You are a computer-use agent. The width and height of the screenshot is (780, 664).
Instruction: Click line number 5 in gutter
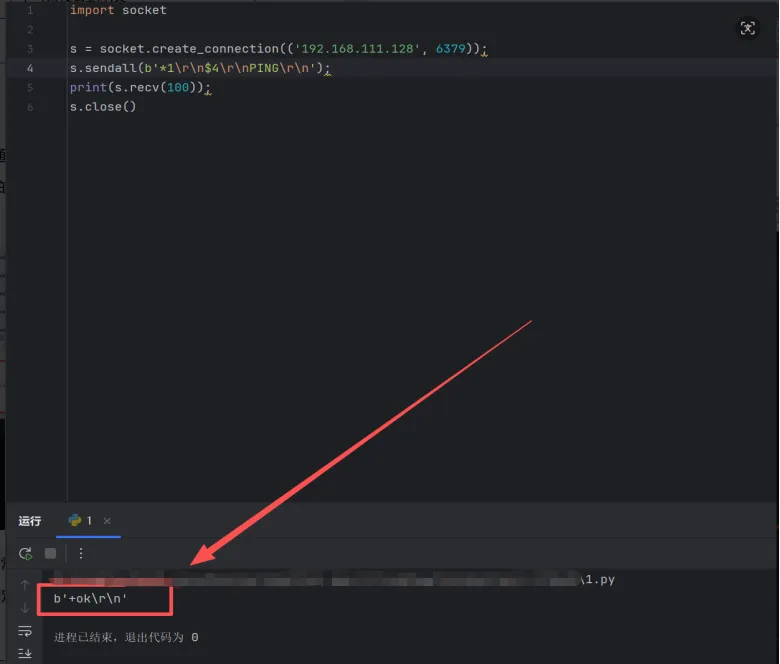[x=30, y=88]
